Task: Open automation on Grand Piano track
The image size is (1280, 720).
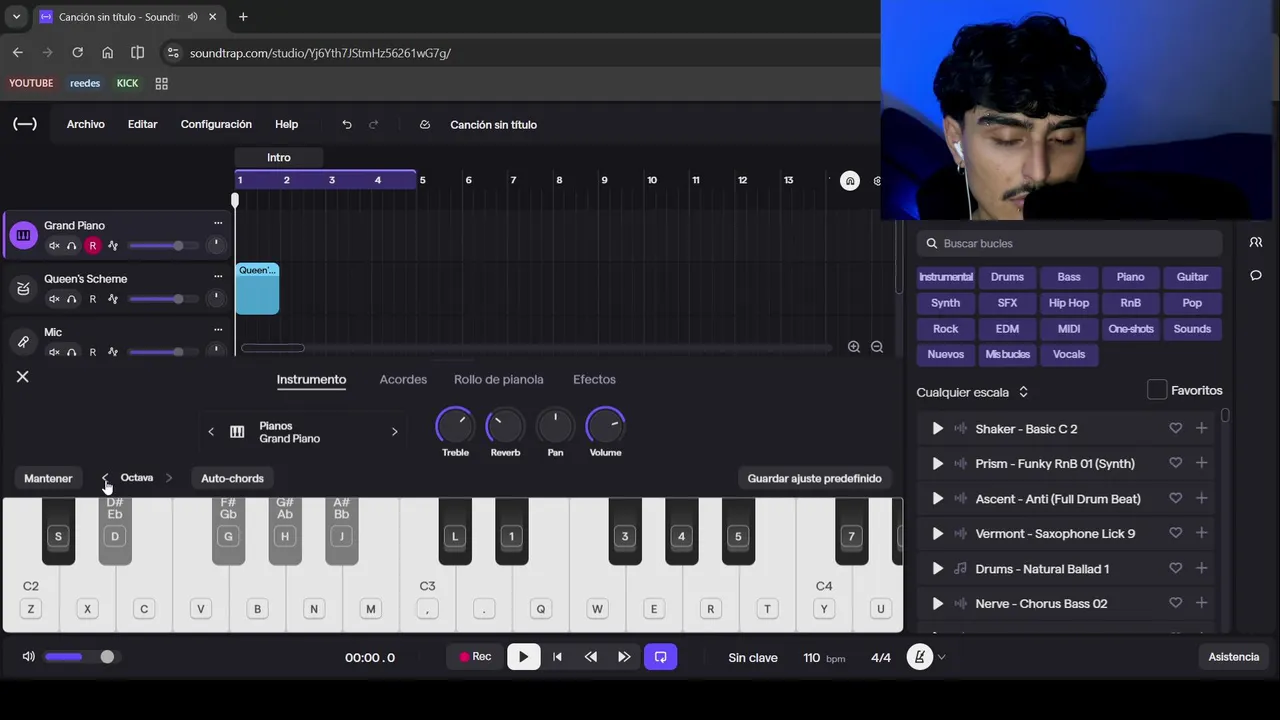Action: [x=113, y=246]
